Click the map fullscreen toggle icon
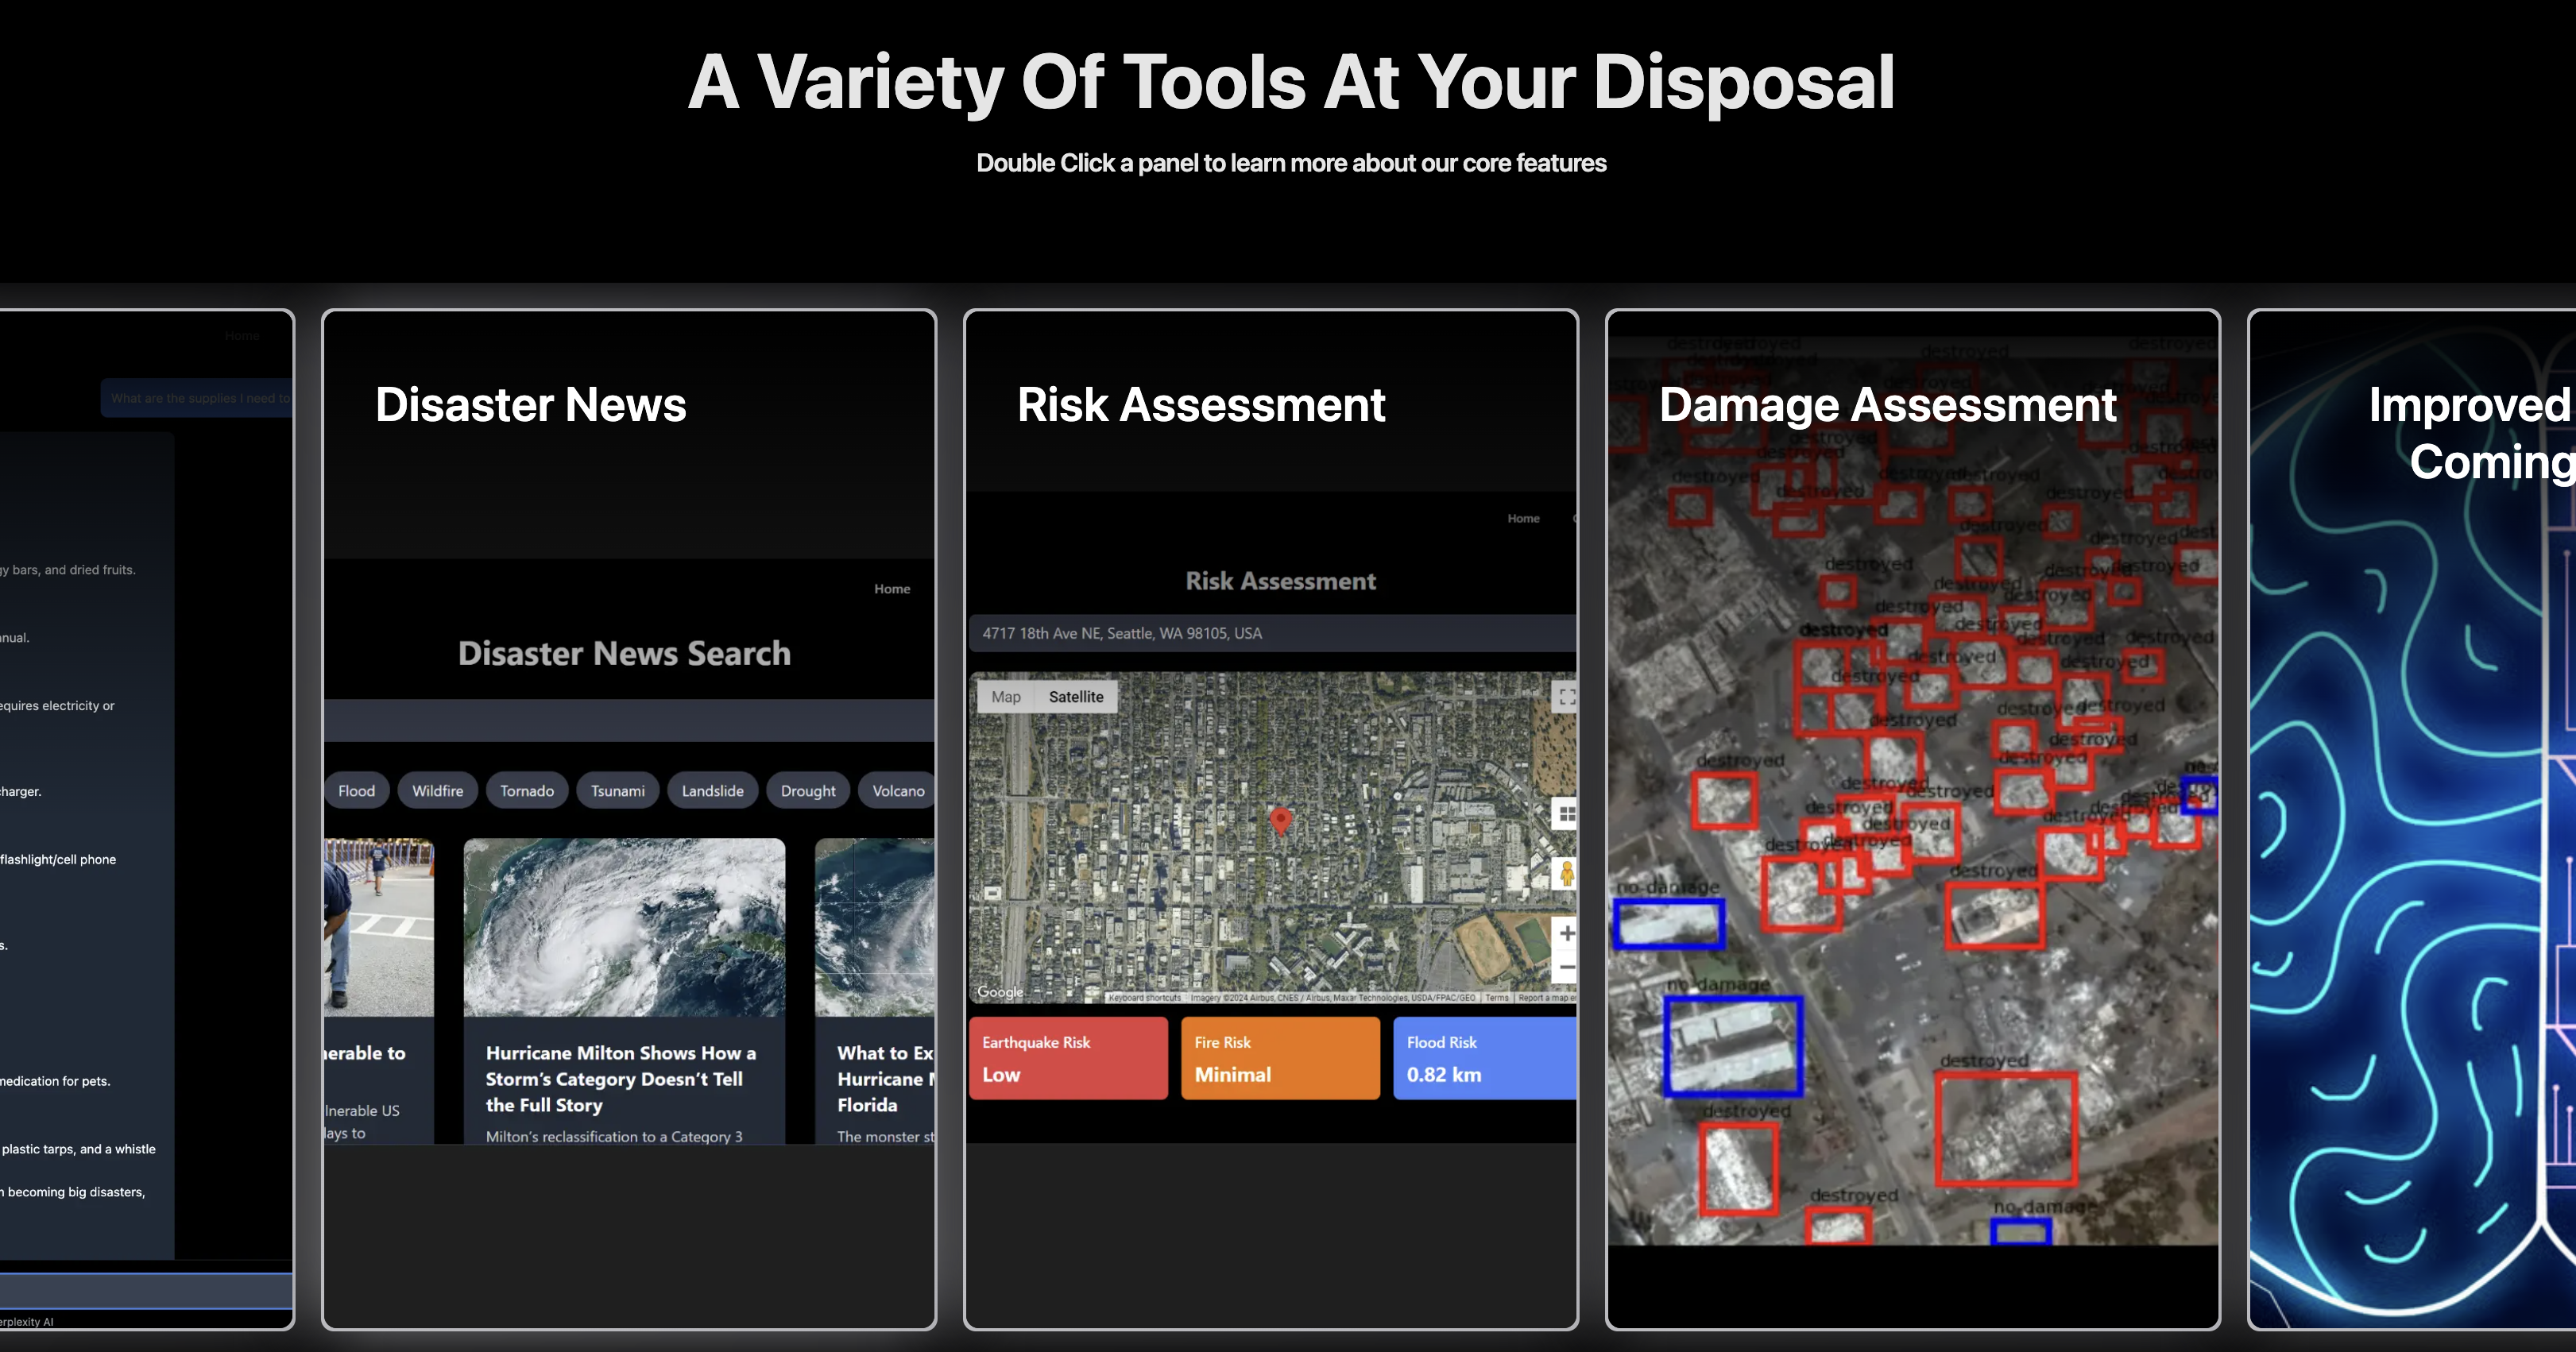This screenshot has width=2576, height=1352. (1566, 697)
